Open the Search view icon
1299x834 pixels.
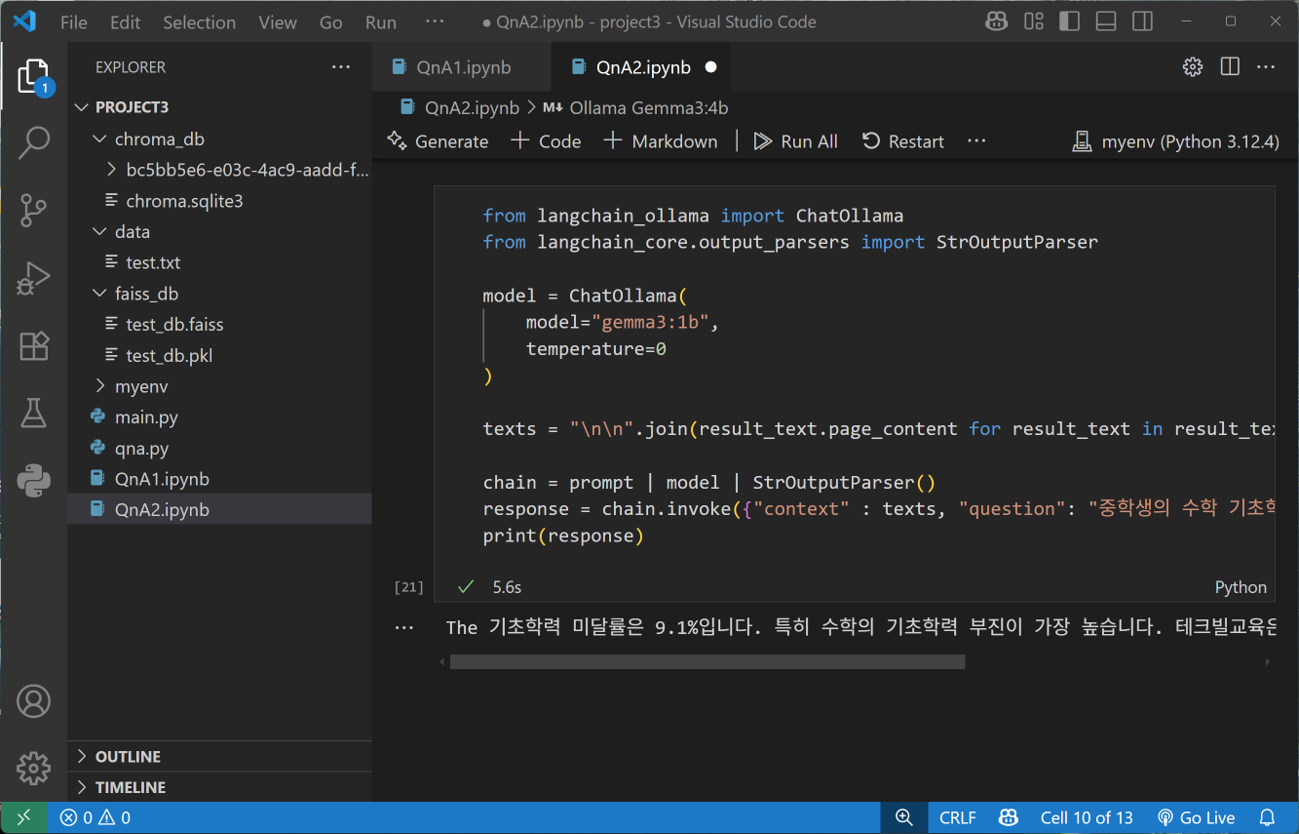(33, 142)
